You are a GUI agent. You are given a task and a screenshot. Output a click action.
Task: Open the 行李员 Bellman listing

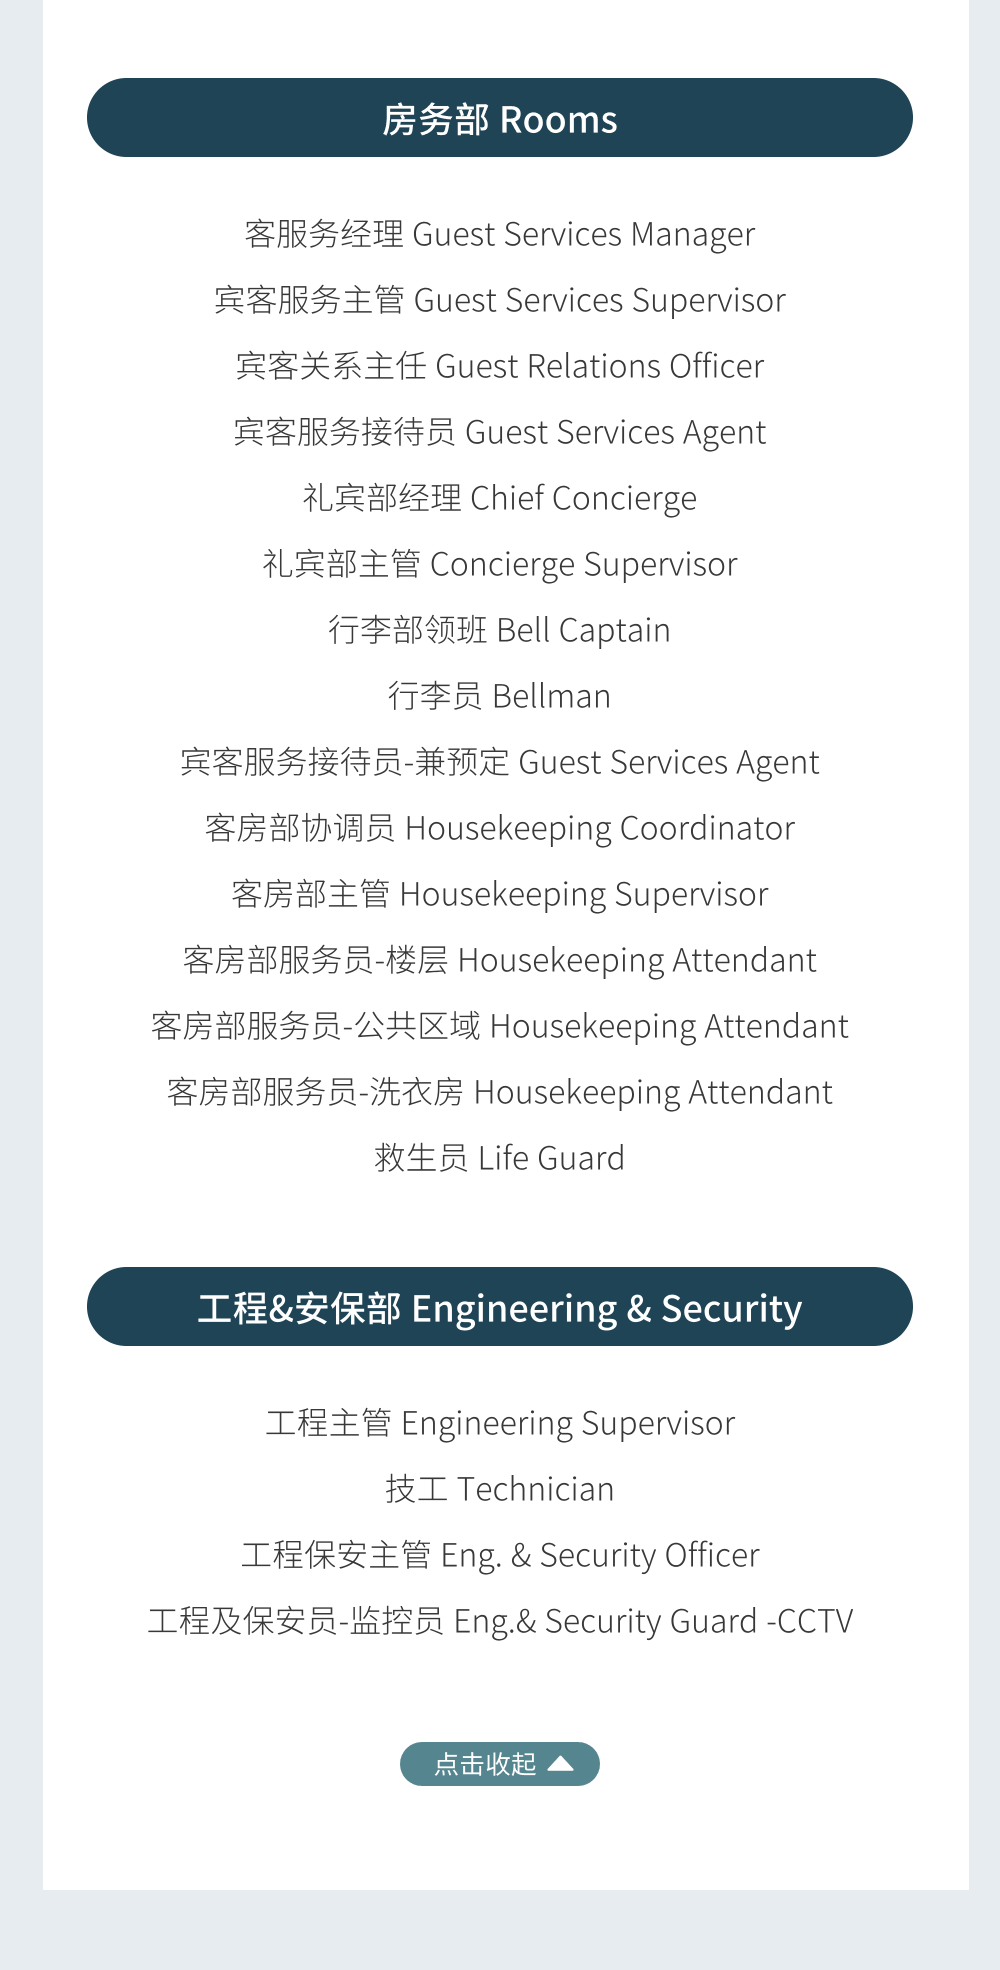pos(500,697)
